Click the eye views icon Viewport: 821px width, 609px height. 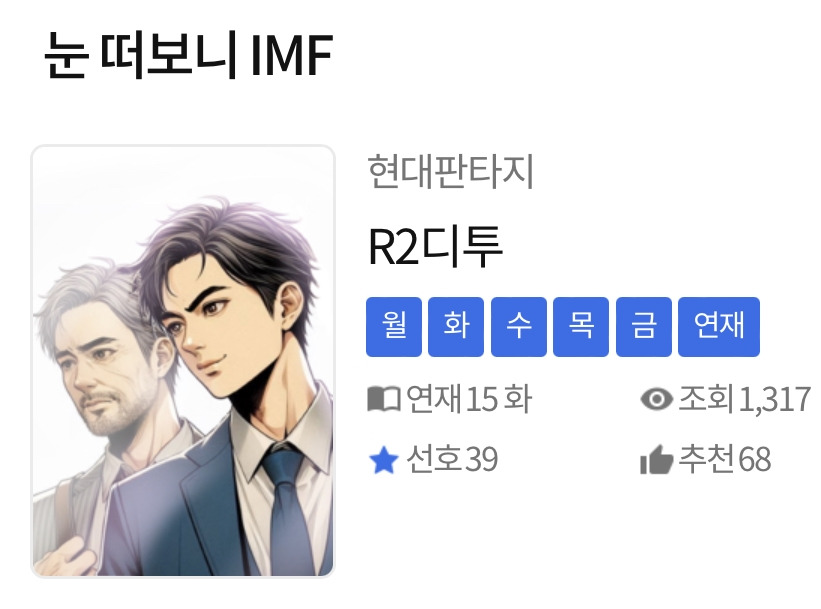[657, 399]
